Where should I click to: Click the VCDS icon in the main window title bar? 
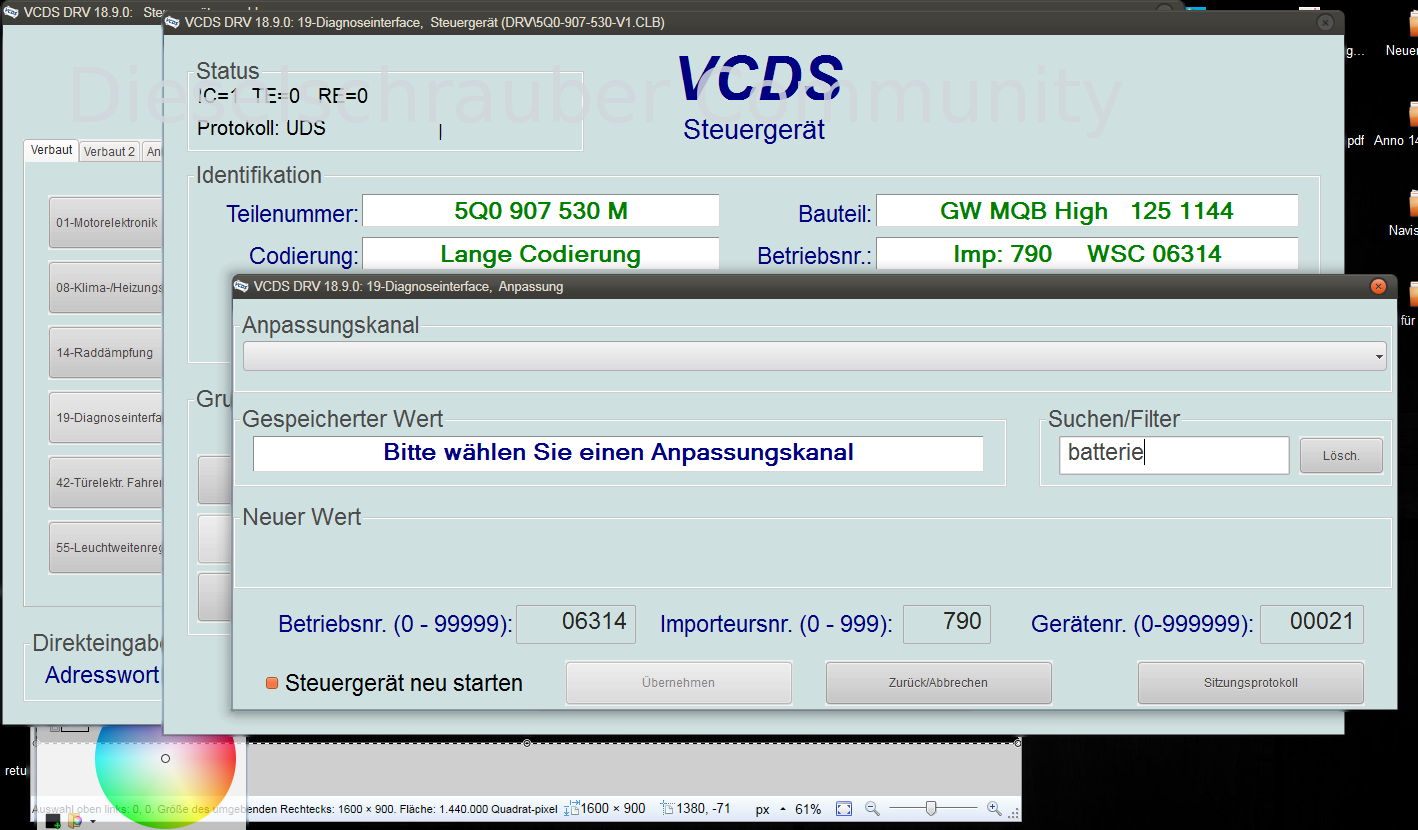click(10, 12)
